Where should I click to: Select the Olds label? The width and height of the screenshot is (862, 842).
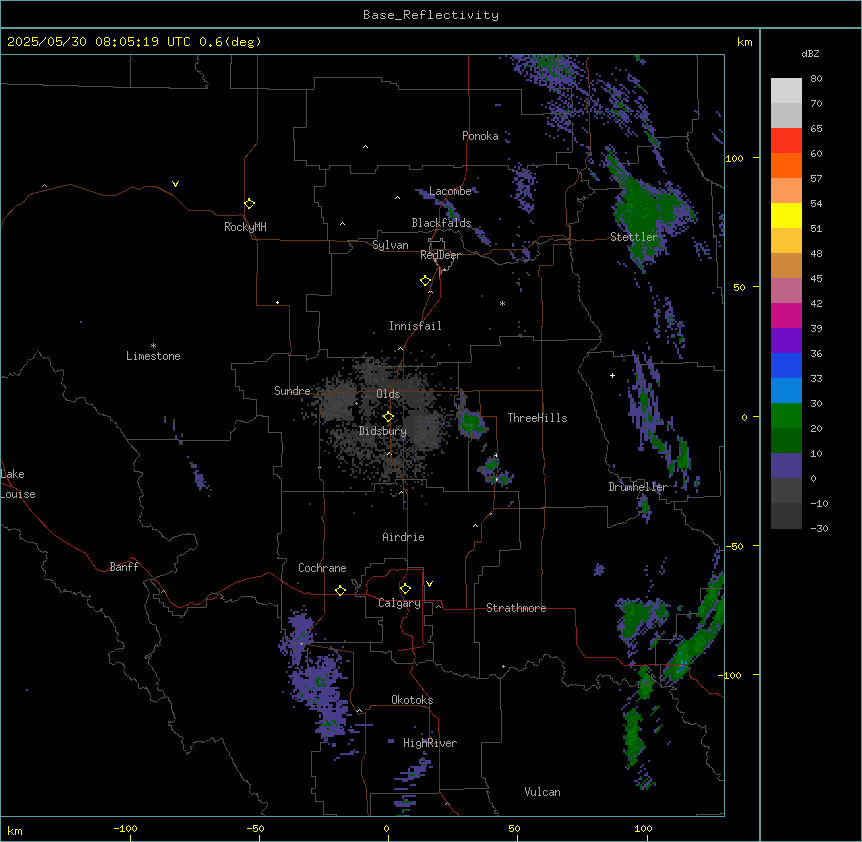tap(388, 394)
